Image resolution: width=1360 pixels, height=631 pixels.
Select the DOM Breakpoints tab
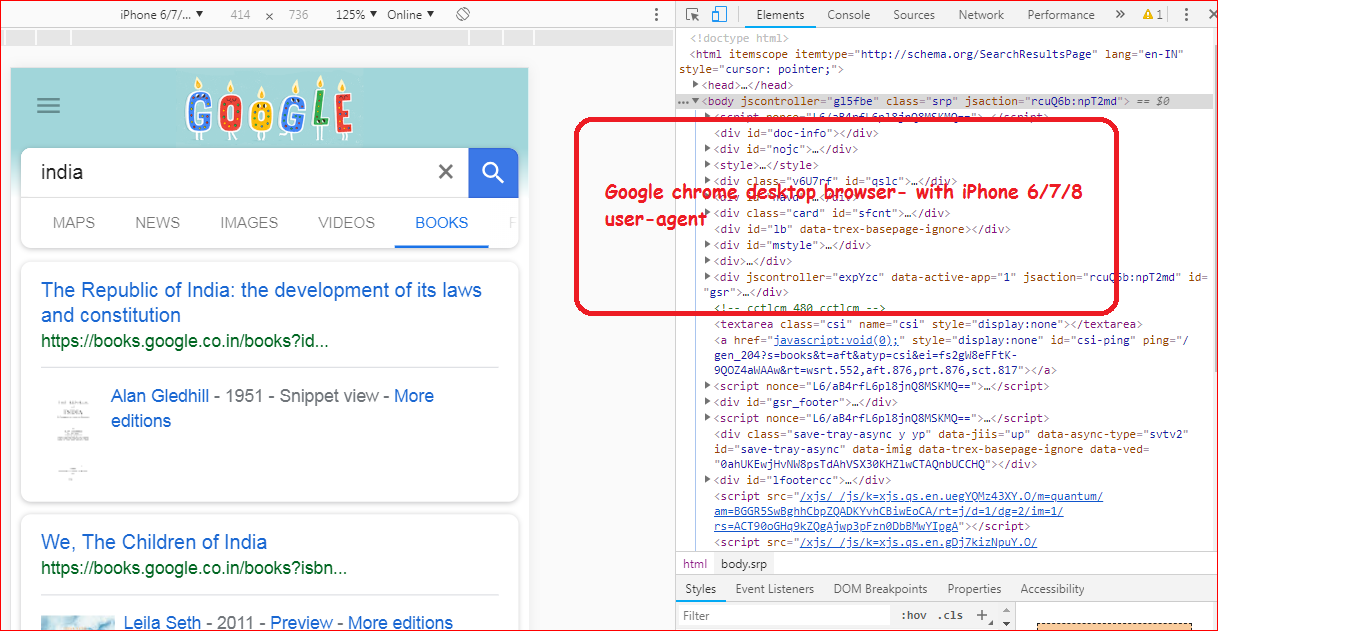[881, 589]
